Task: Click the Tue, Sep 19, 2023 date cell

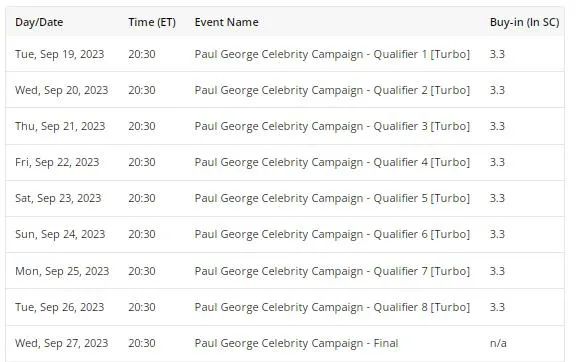Action: point(60,54)
